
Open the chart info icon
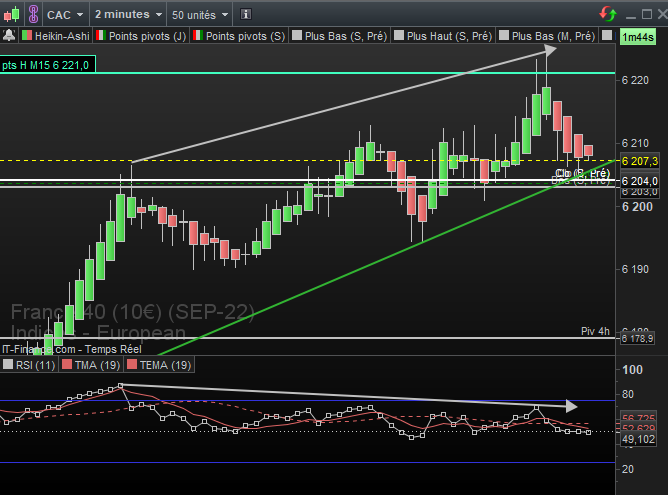pos(245,14)
